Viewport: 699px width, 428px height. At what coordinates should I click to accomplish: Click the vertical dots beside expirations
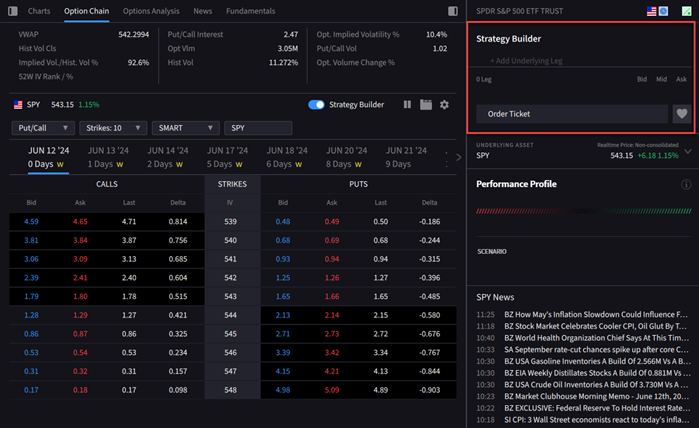(x=446, y=158)
